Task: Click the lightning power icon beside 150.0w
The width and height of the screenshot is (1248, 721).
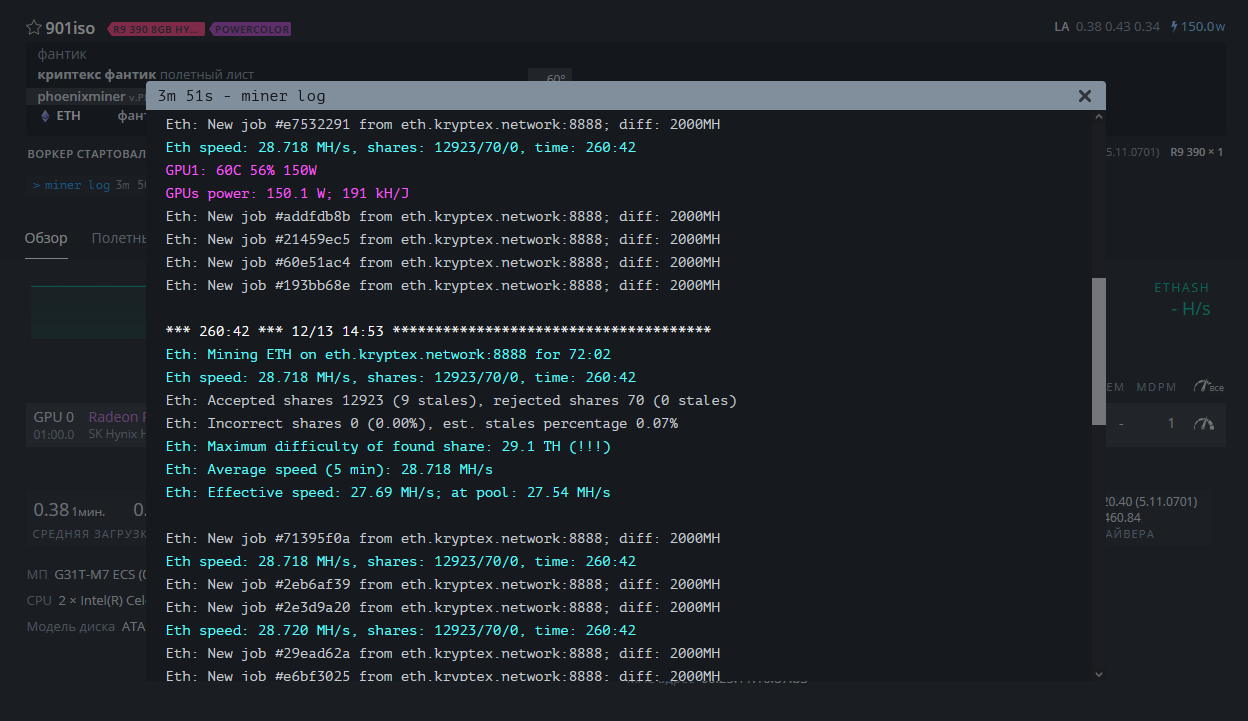Action: 1174,26
